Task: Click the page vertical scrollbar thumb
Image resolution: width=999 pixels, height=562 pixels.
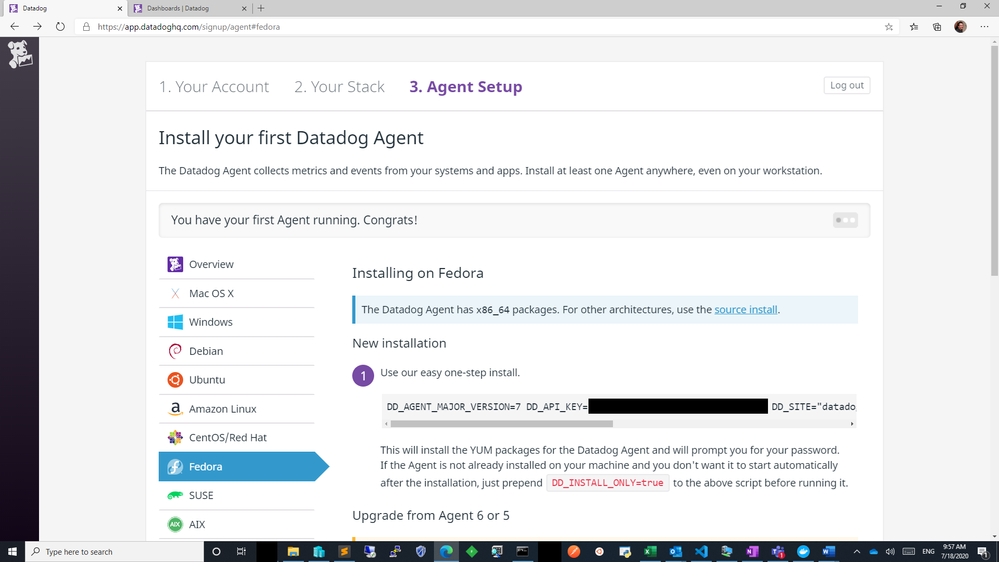Action: point(994,161)
